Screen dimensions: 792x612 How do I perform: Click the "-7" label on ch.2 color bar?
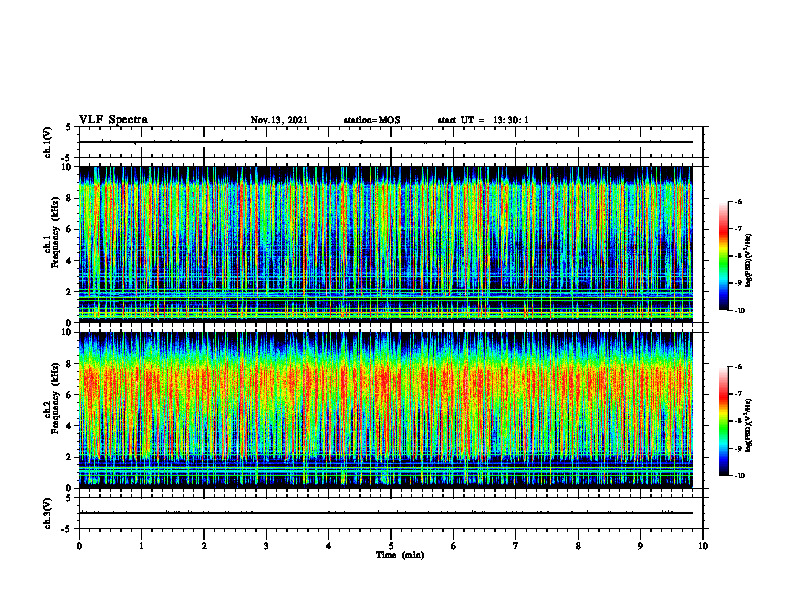pos(738,394)
